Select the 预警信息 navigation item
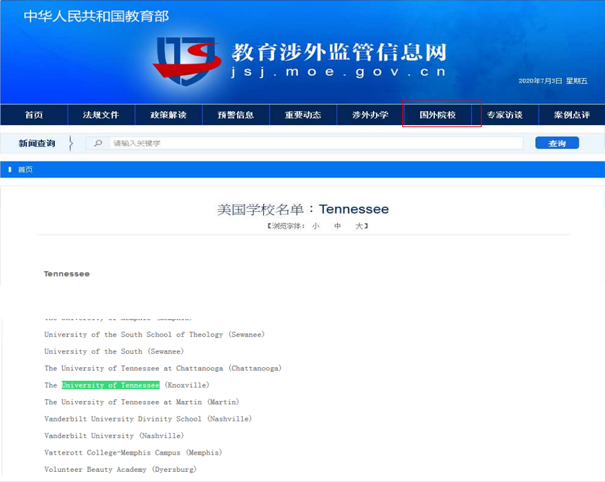Image resolution: width=605 pixels, height=482 pixels. coord(236,115)
